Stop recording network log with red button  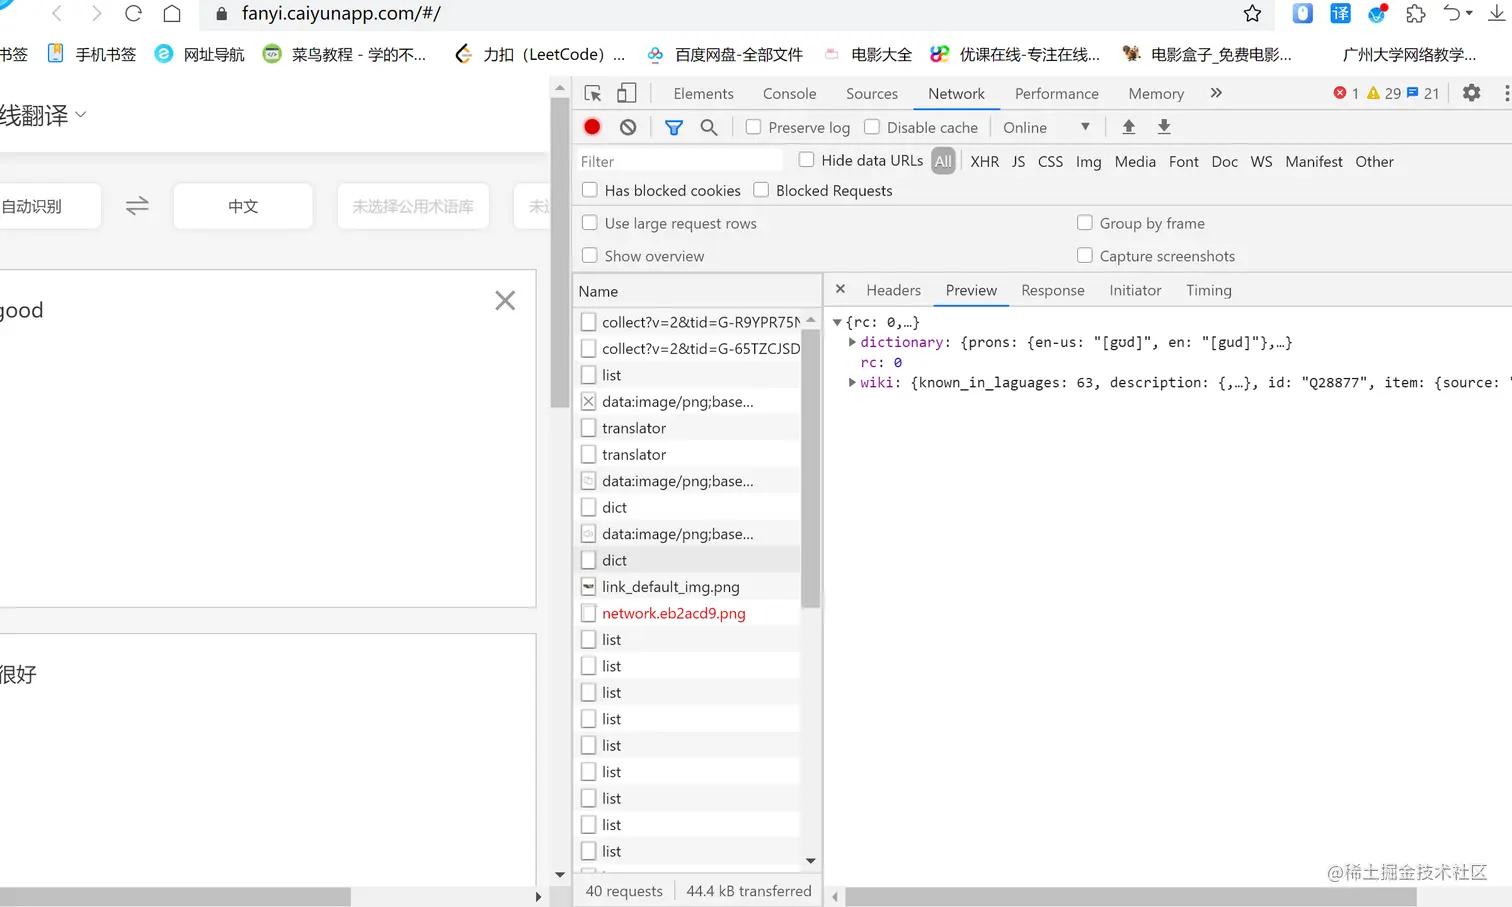592,127
